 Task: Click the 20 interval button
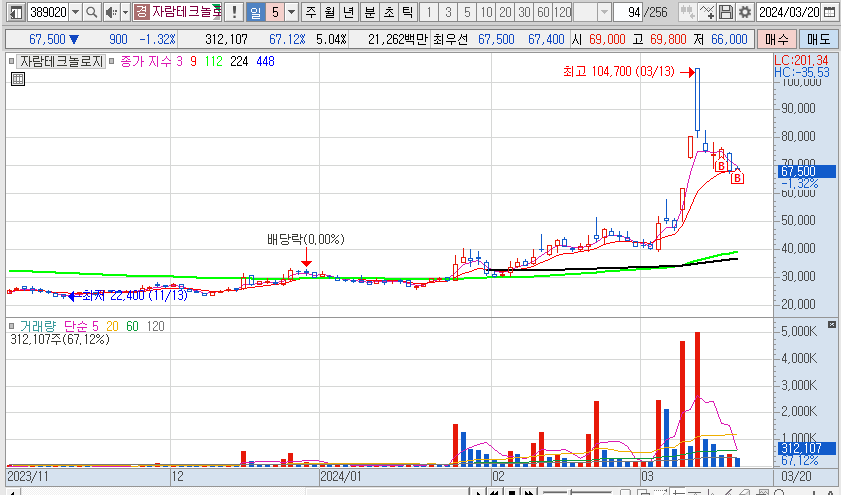point(505,12)
